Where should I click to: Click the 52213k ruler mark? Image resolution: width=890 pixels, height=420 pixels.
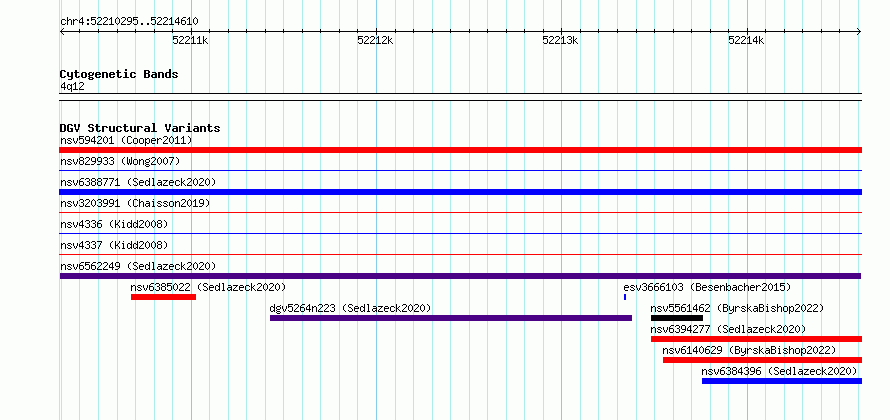click(561, 40)
